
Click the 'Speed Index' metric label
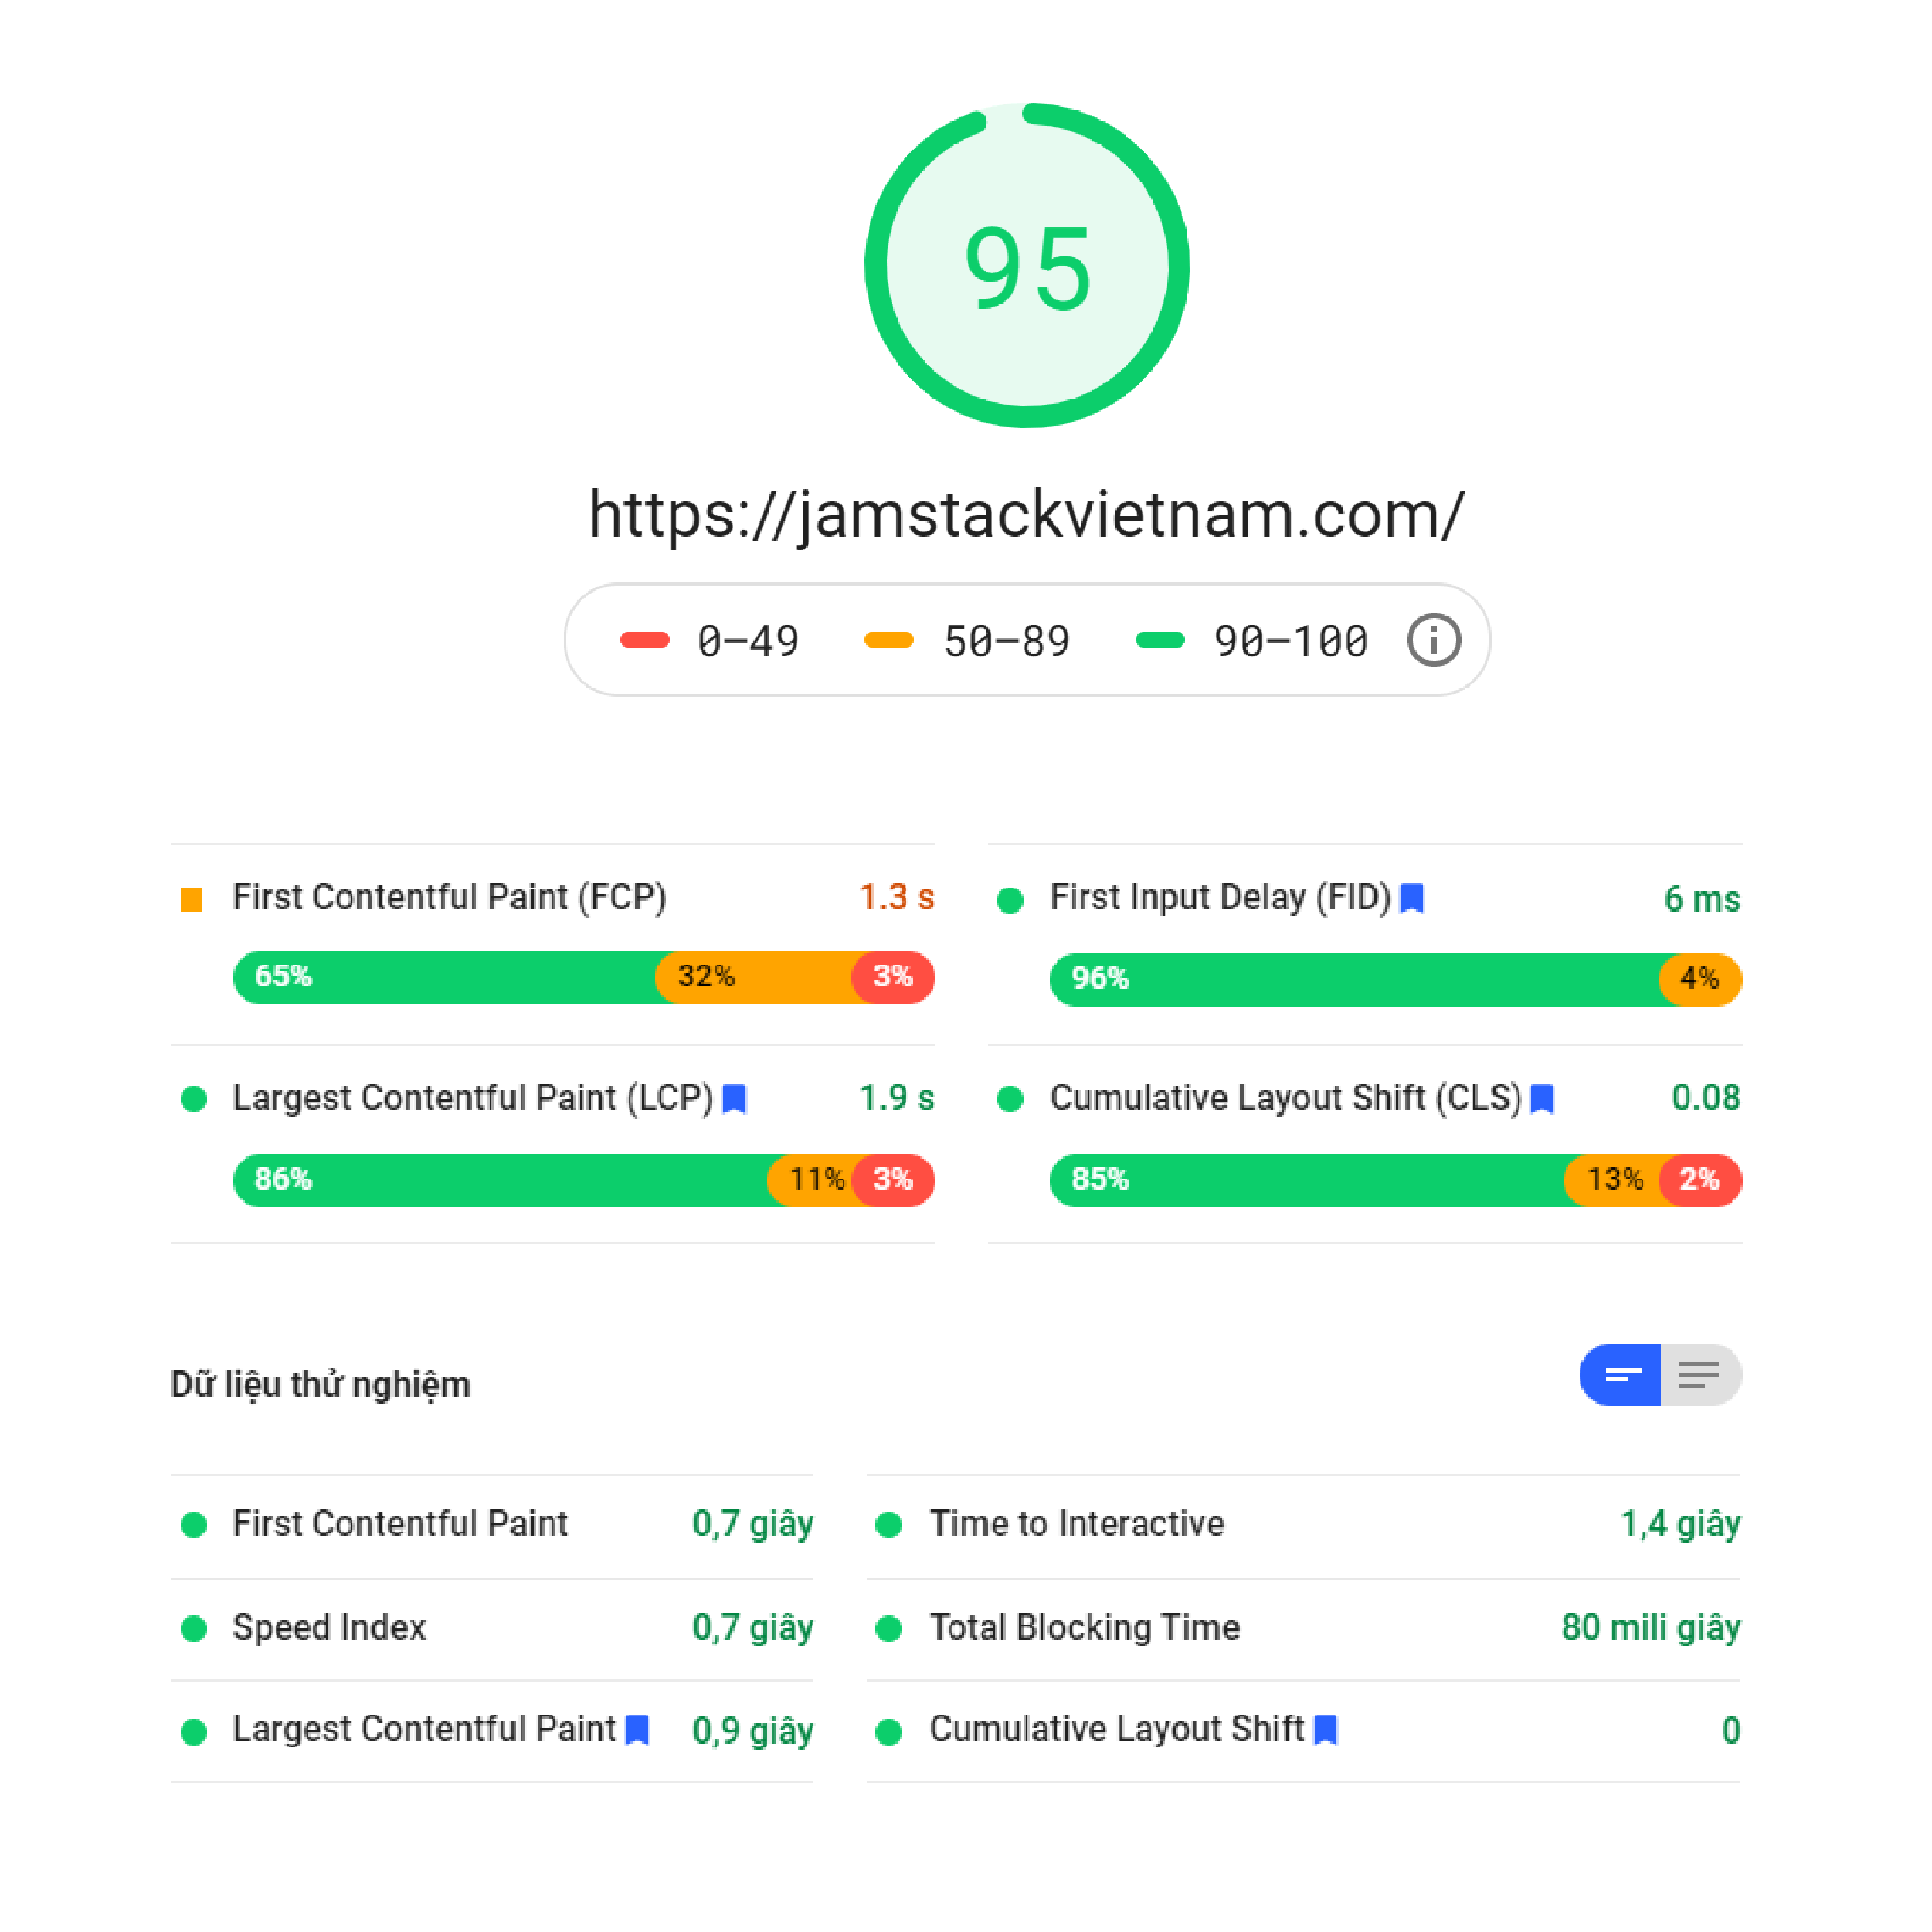(329, 1628)
